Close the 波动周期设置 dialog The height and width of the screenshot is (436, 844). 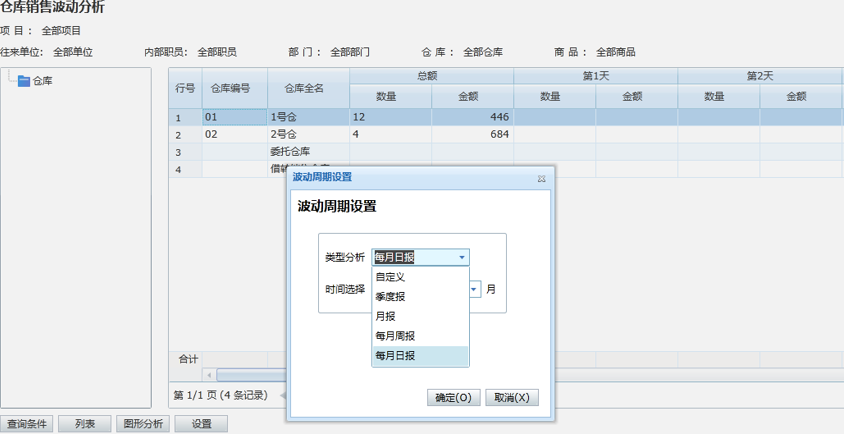coord(541,178)
